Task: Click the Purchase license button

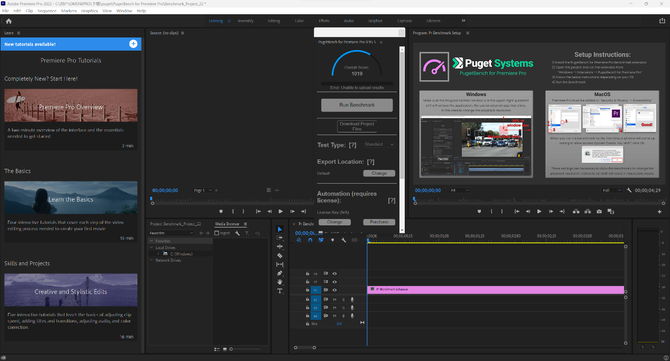Action: (x=379, y=222)
